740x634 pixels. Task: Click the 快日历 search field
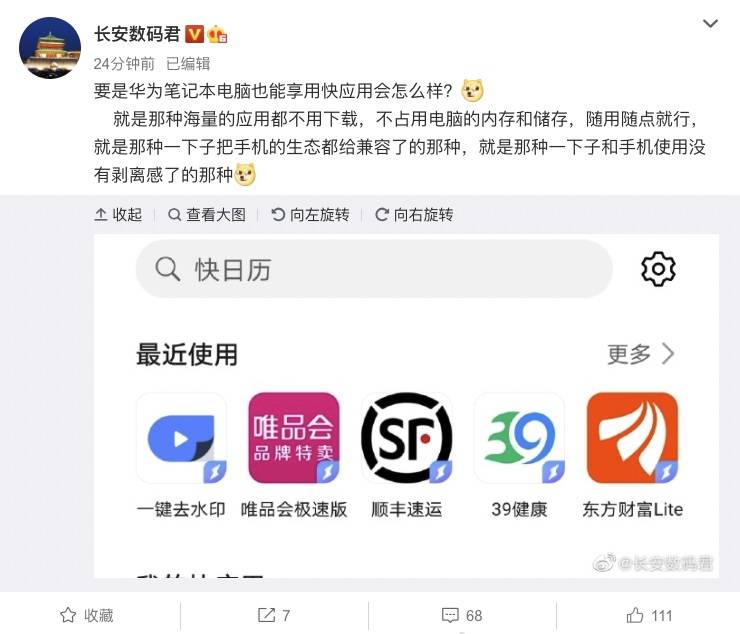coord(374,269)
